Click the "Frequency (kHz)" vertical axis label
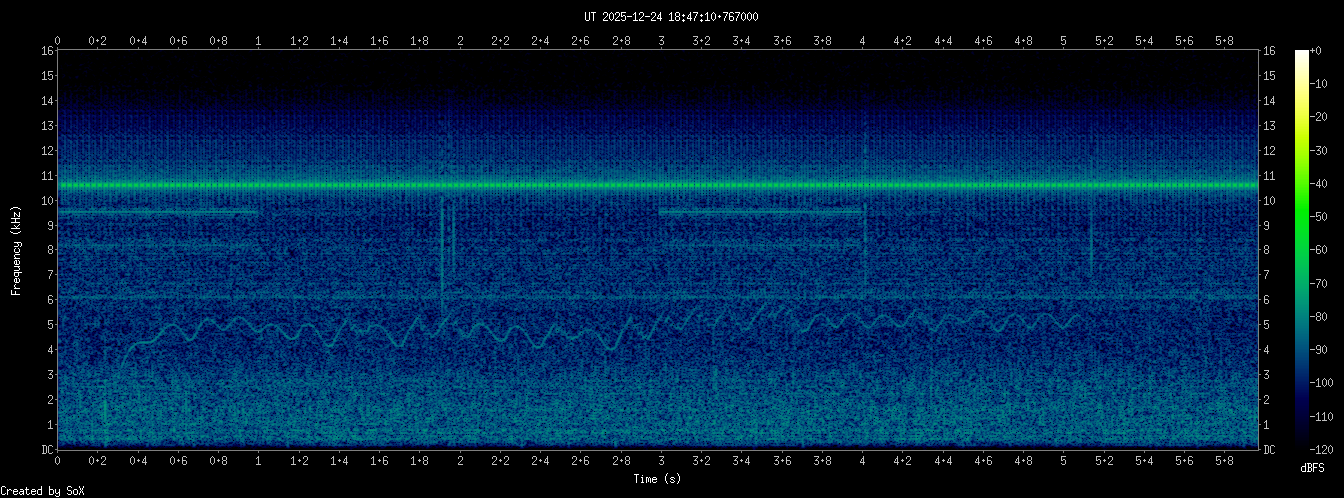 pos(16,249)
